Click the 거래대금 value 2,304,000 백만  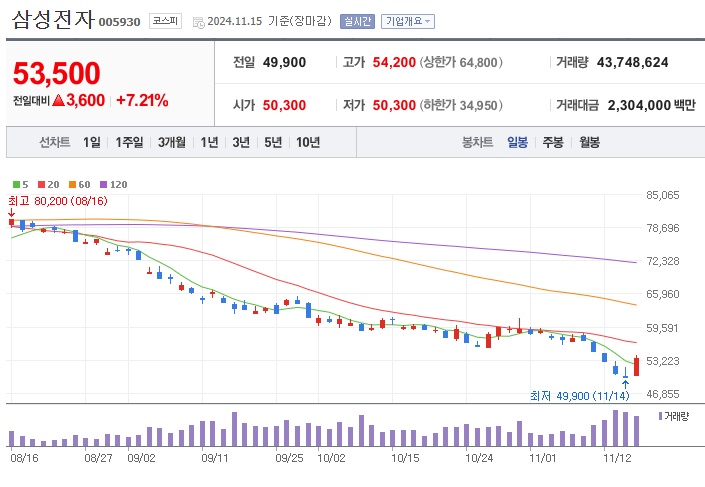(x=651, y=105)
